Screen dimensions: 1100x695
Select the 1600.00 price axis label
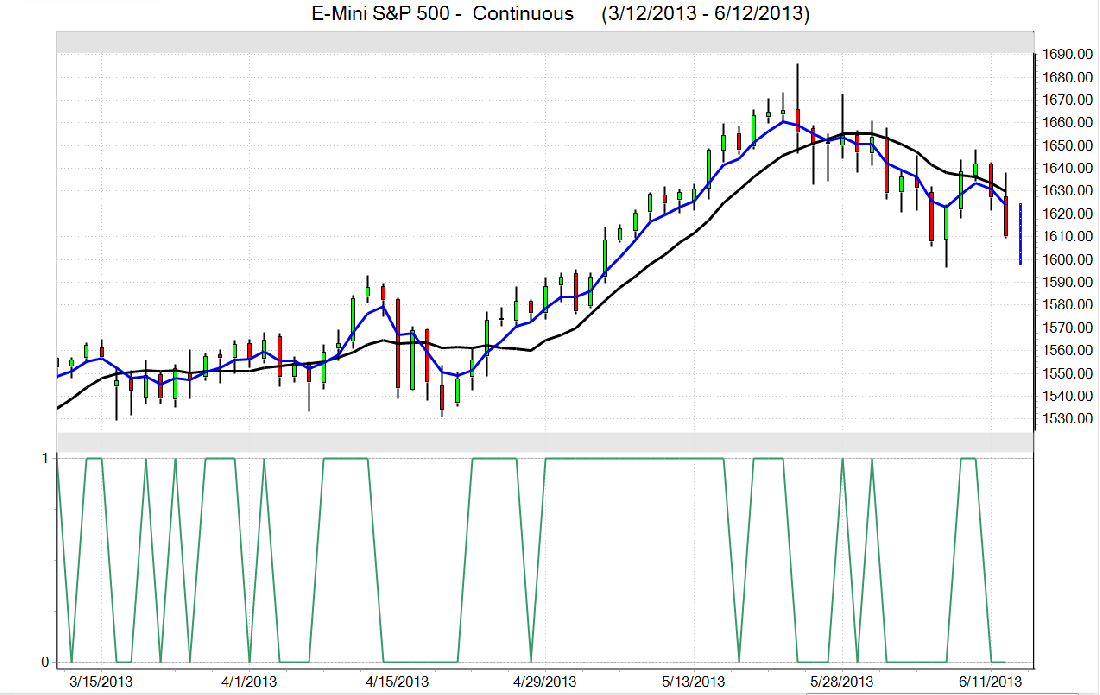tap(1064, 260)
